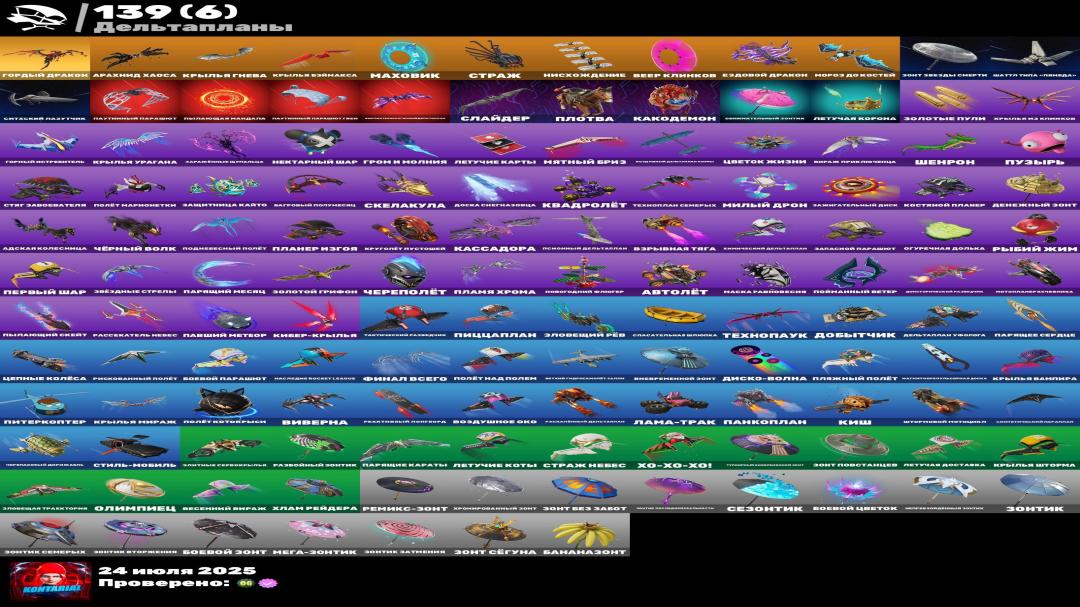Screen dimensions: 1080x607
Task: Choose the СТИЛЬ-МОБИЛЬ glider
Action: [x=135, y=449]
